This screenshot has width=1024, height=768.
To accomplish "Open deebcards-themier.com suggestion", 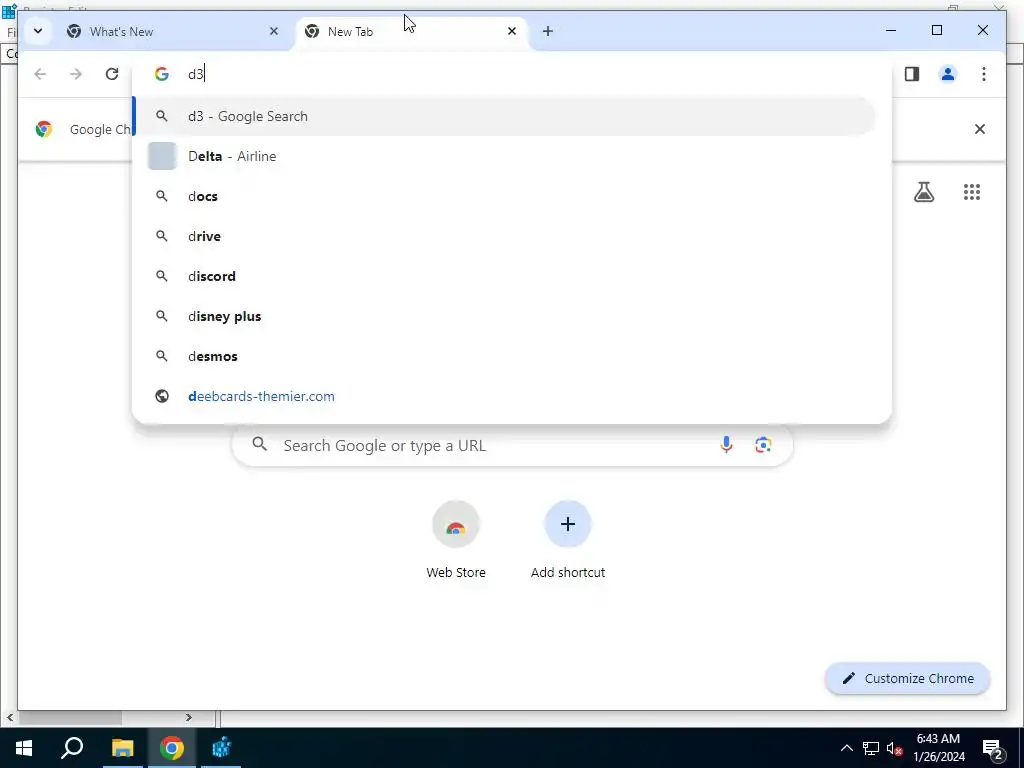I will [x=504, y=396].
